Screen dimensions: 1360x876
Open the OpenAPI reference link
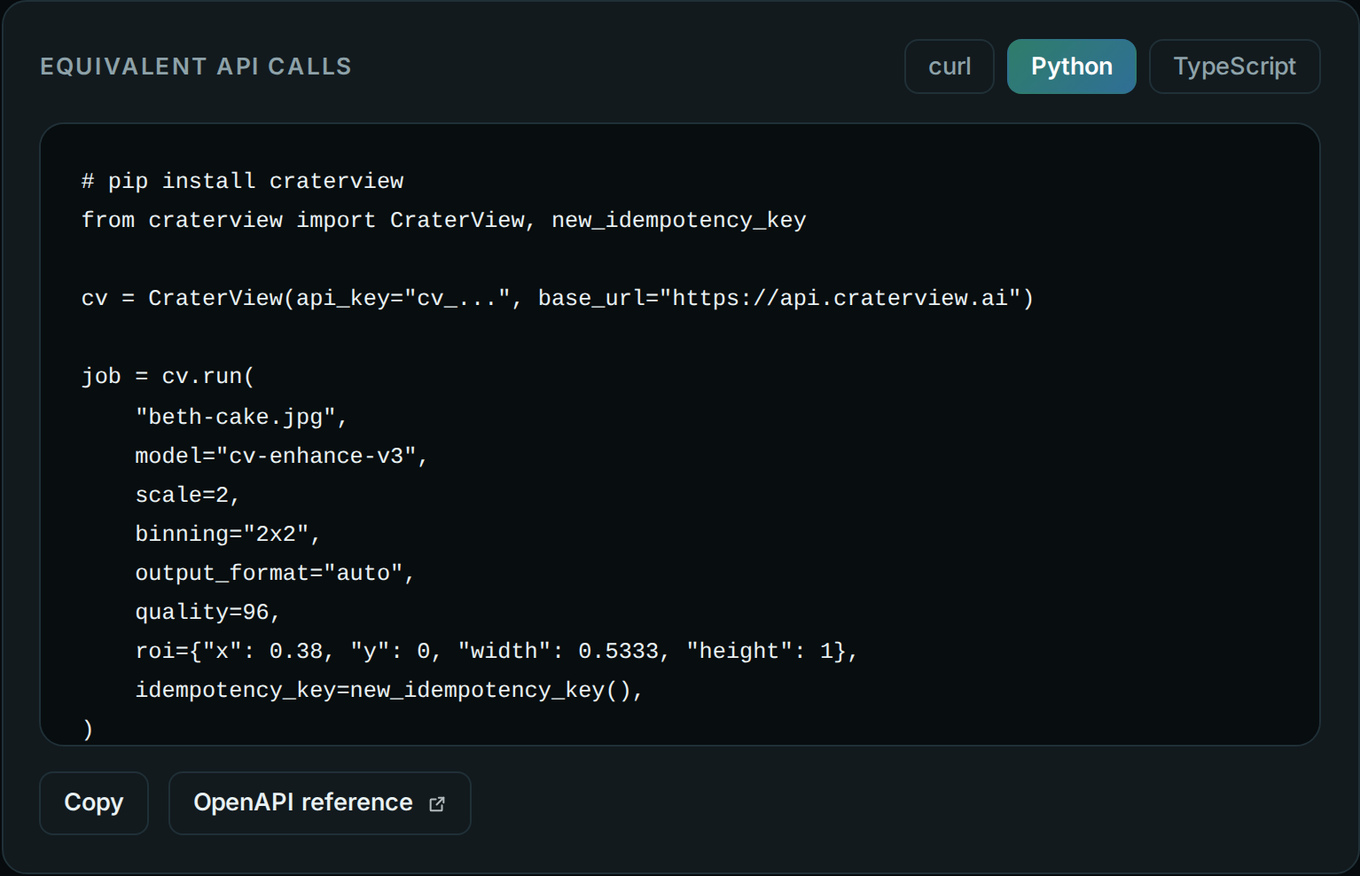[x=319, y=802]
